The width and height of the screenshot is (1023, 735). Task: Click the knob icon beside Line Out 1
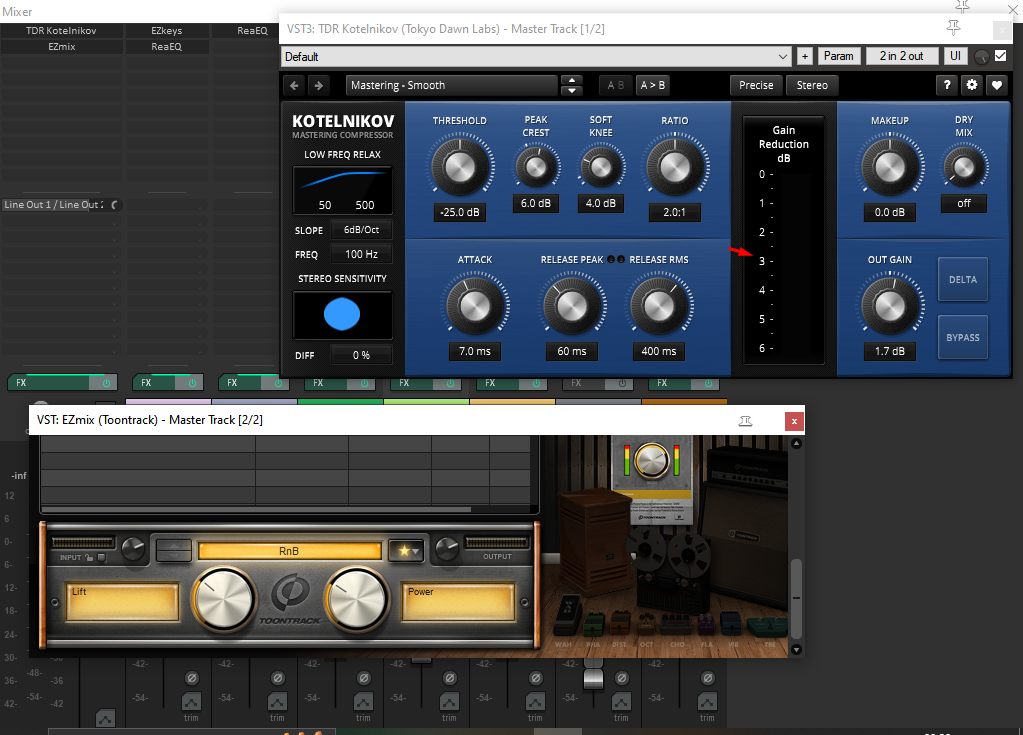click(115, 205)
